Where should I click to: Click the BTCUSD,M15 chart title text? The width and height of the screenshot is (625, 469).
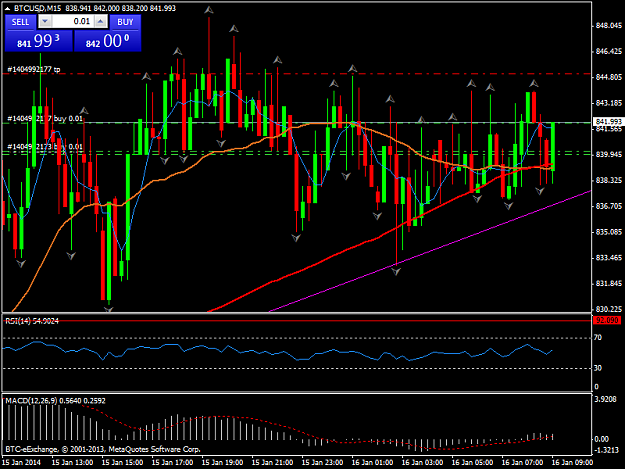[x=37, y=8]
